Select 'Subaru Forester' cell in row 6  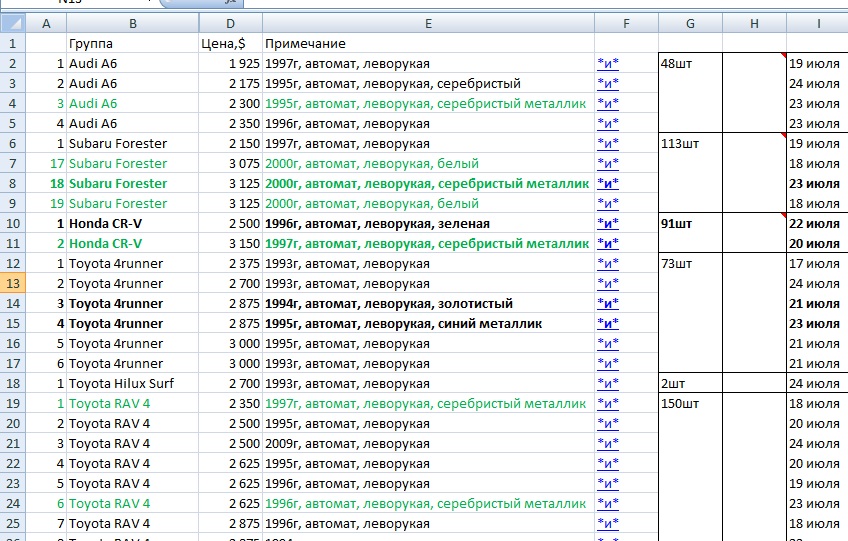coord(132,143)
